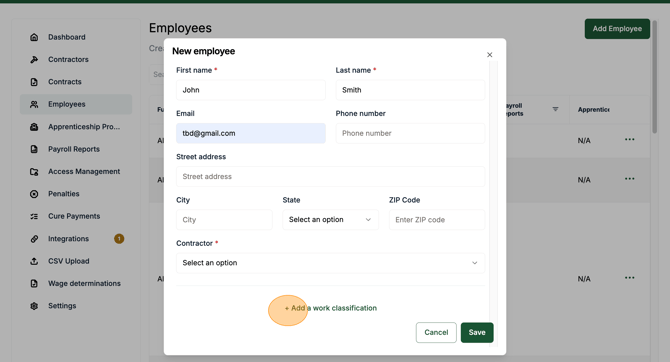Click the Cure Payments list icon

pyautogui.click(x=34, y=216)
